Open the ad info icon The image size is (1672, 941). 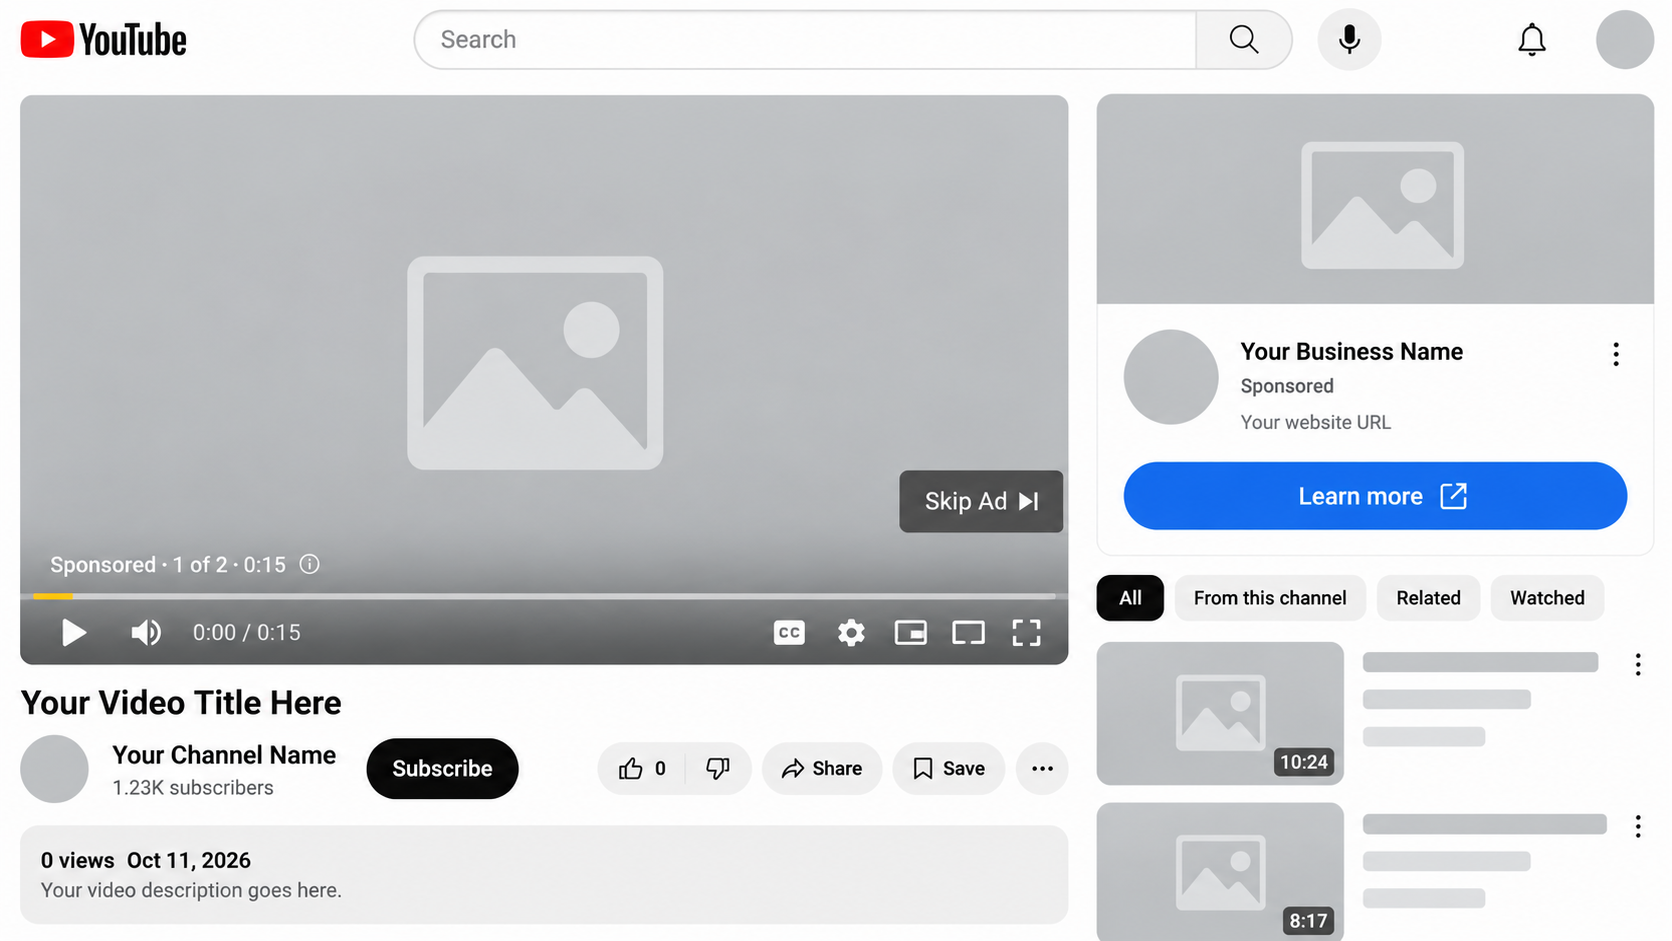(x=310, y=564)
